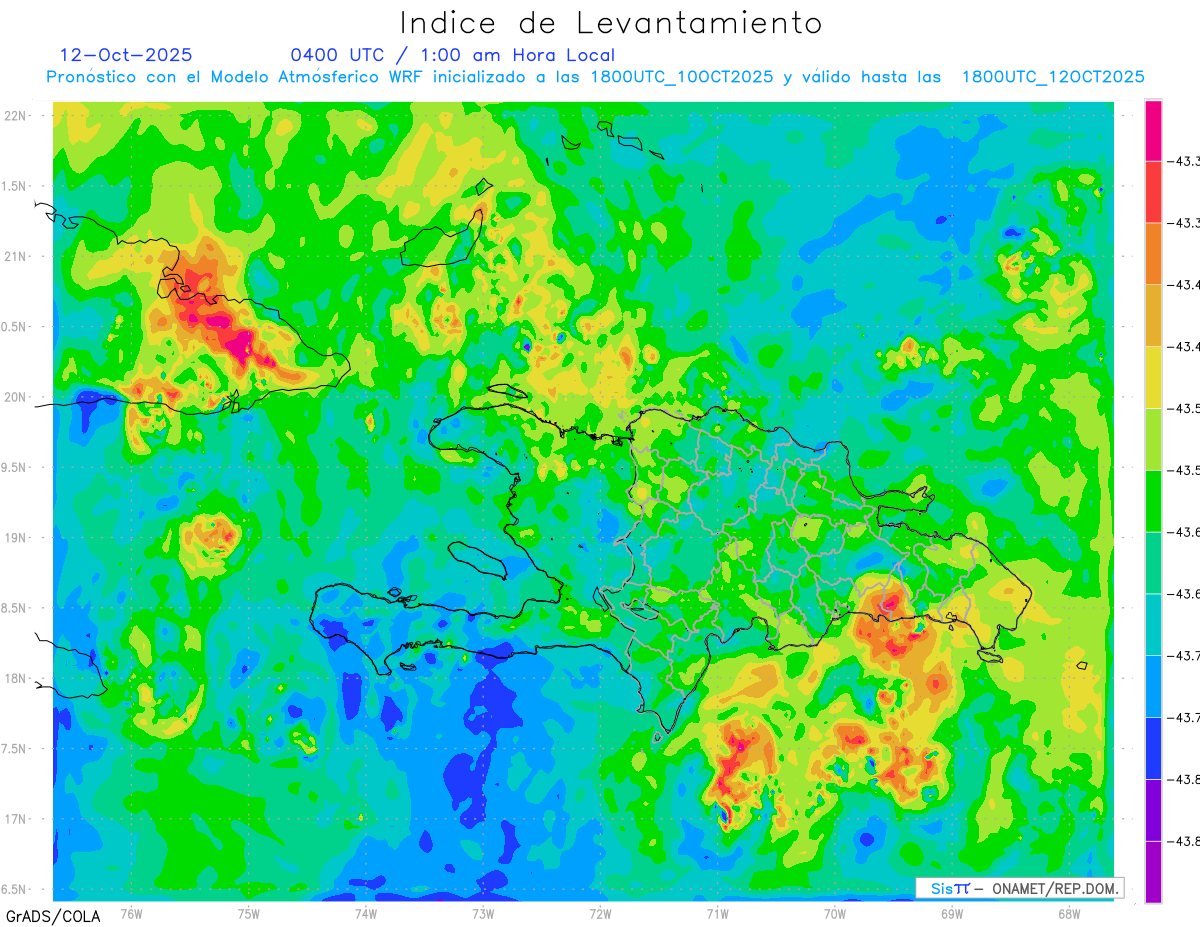
Task: Click the red swatch in the color bar
Action: click(1153, 191)
